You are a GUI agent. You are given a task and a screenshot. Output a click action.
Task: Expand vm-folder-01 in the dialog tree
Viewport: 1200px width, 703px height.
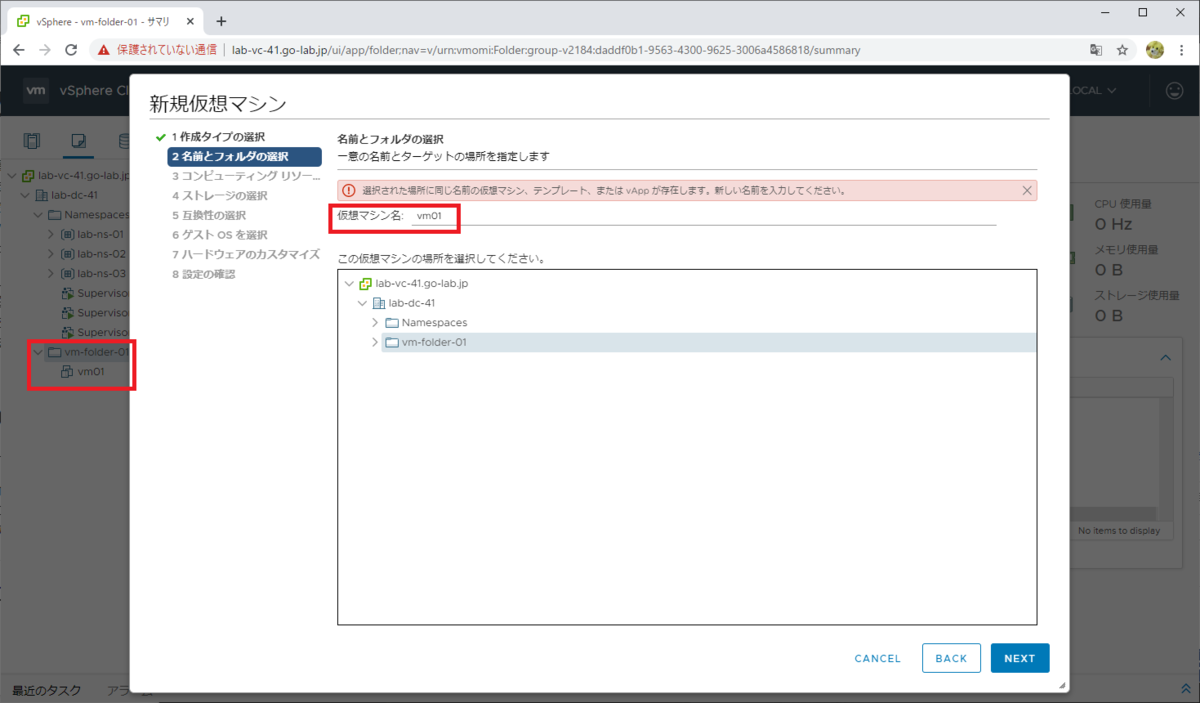click(376, 342)
